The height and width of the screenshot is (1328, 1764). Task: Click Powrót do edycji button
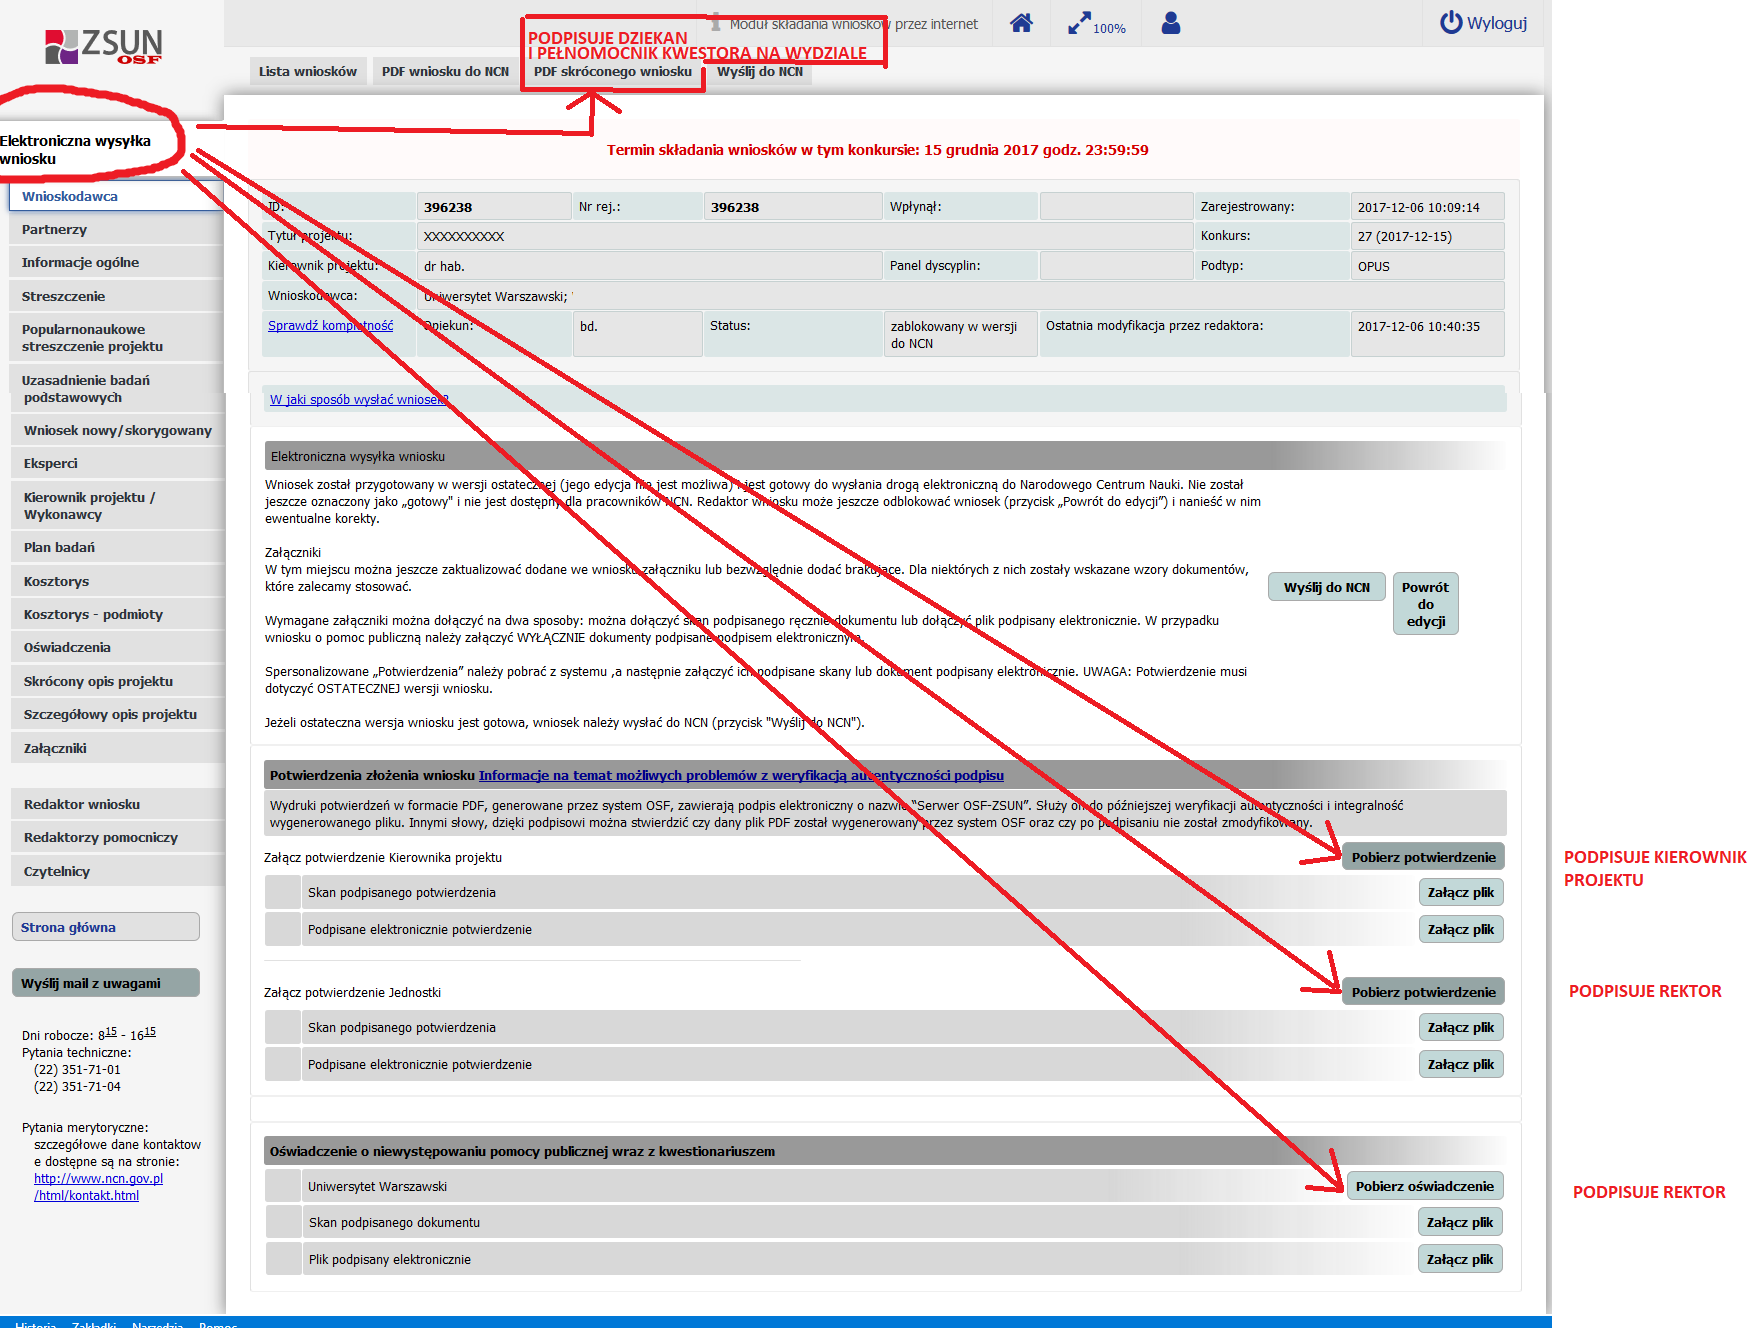tap(1425, 604)
